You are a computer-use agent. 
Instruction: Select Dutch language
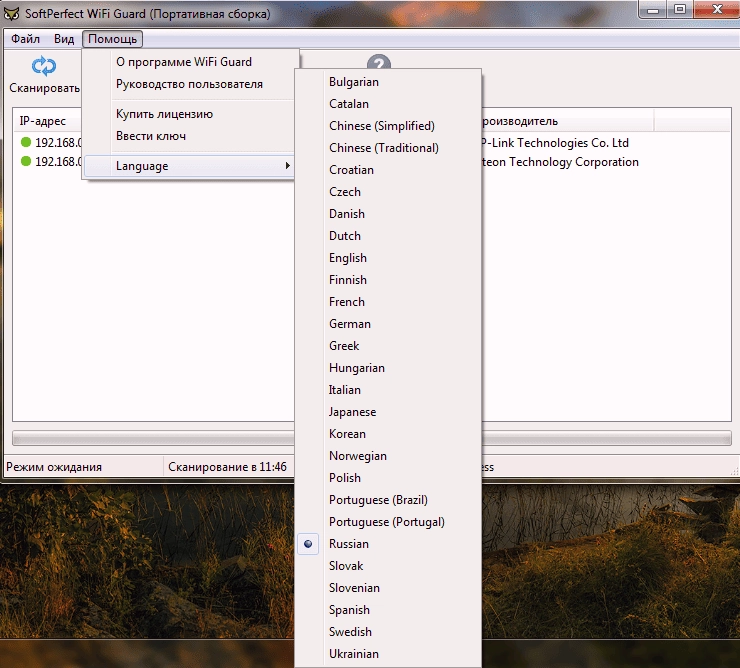point(388,236)
